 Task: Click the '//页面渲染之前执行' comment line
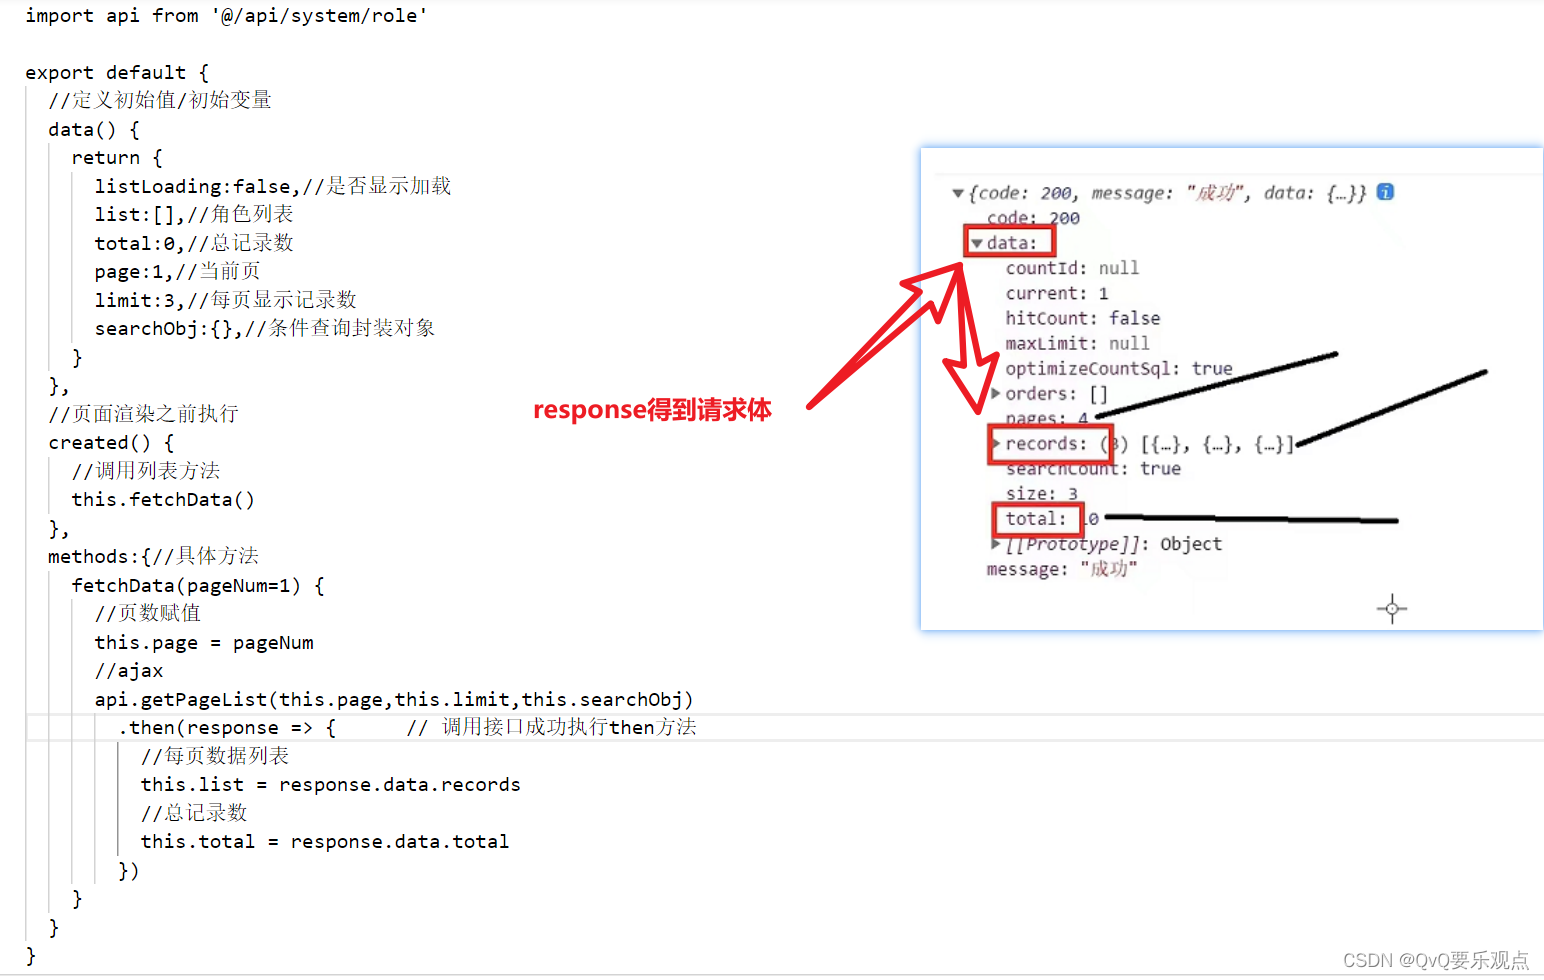(x=143, y=413)
